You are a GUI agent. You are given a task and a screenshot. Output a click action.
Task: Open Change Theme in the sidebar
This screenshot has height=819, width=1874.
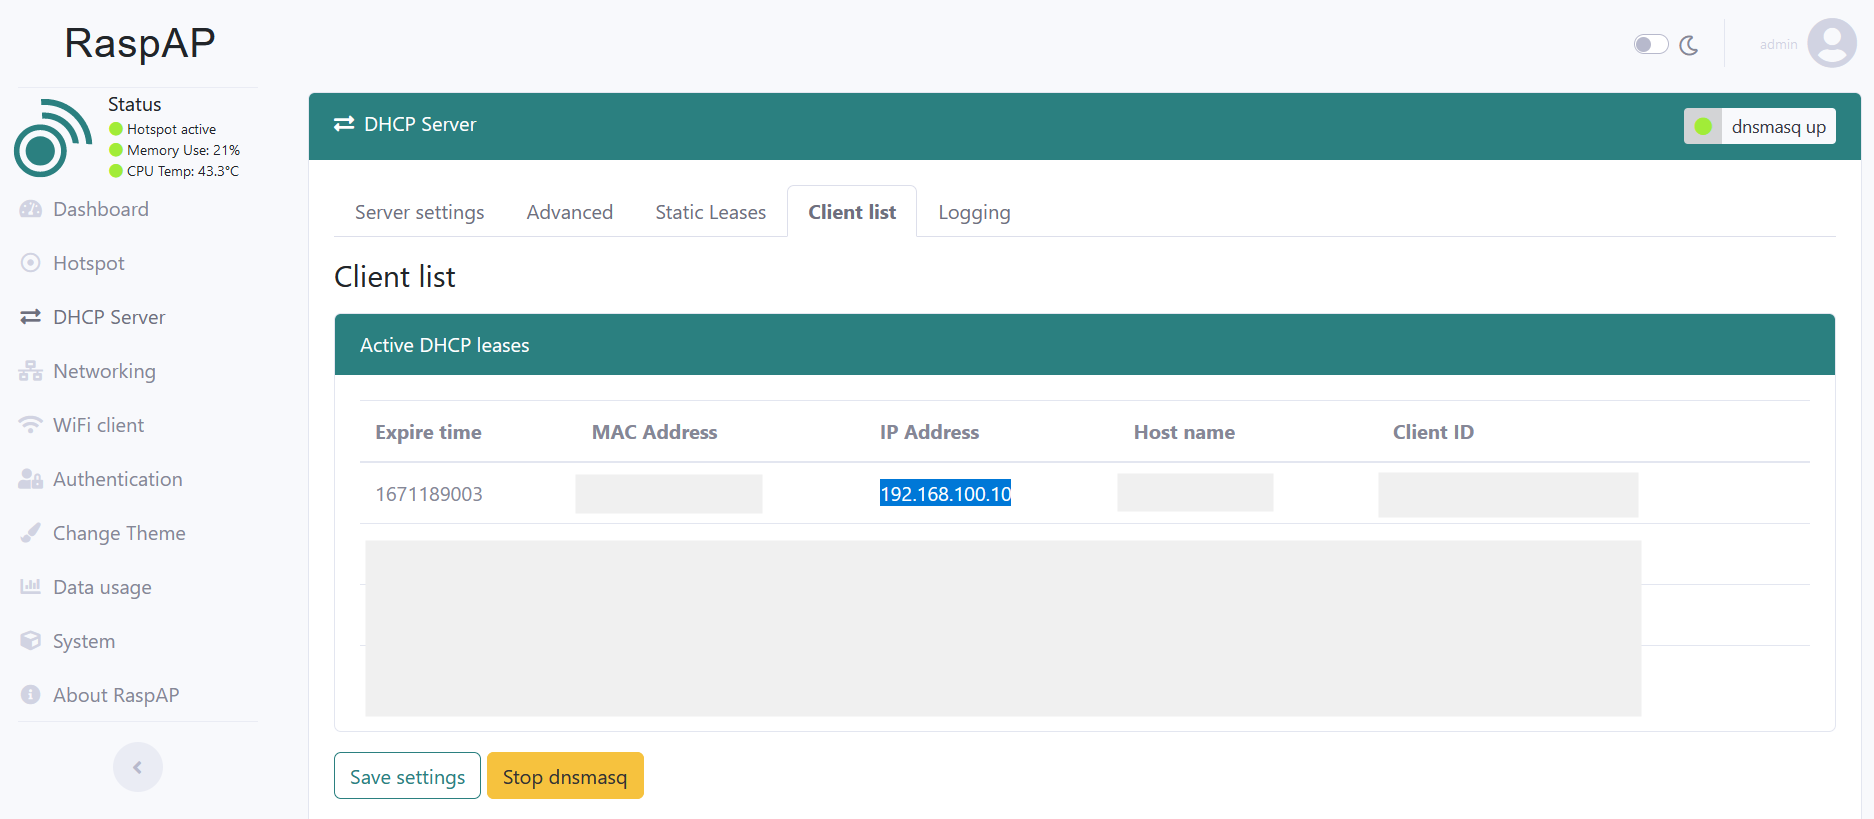click(119, 533)
